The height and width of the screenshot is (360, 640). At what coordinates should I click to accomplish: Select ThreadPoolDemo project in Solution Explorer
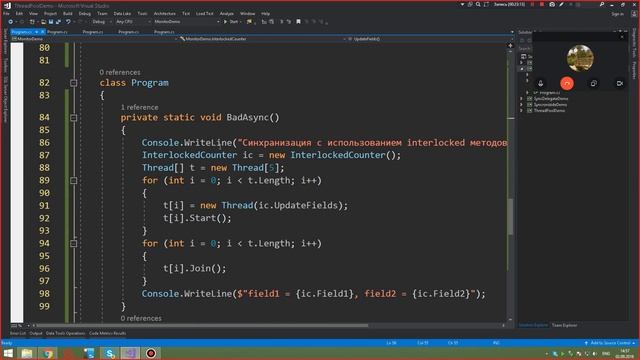click(x=549, y=111)
